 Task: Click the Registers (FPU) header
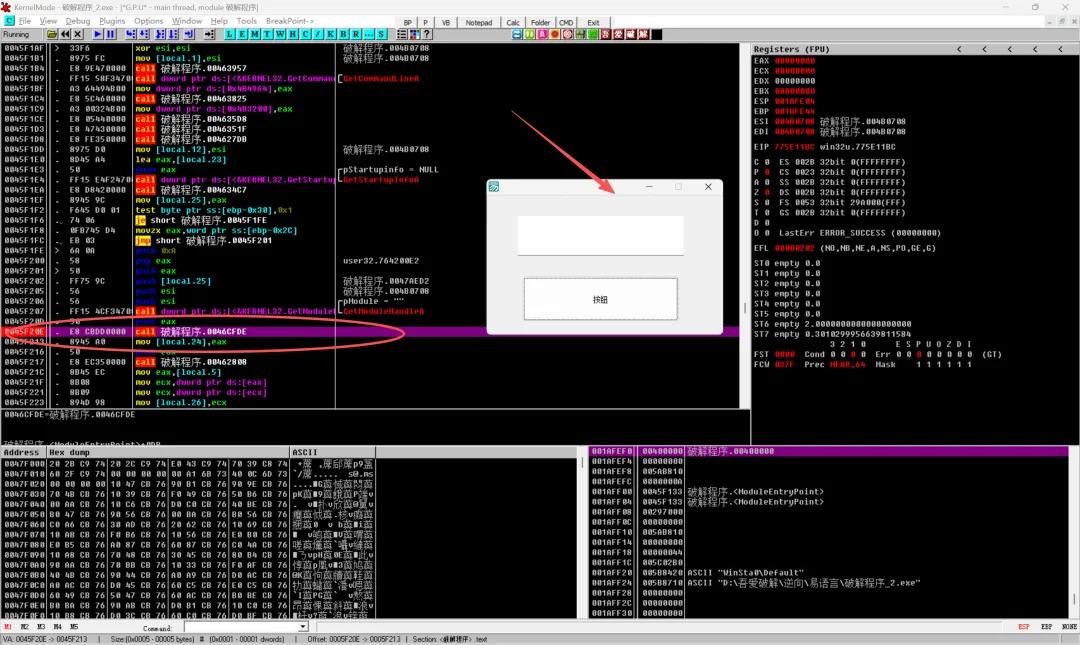[791, 50]
